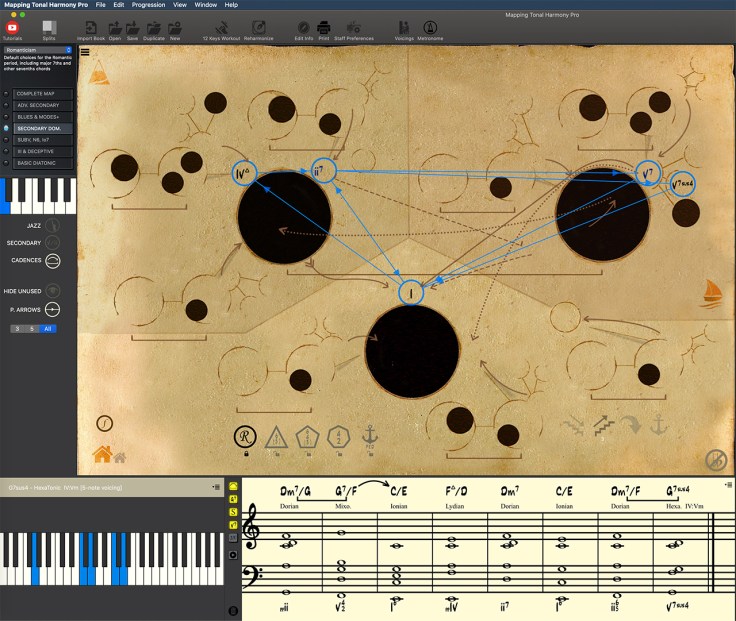736x621 pixels.
Task: Open the hamburger menu above the map
Action: point(84,52)
